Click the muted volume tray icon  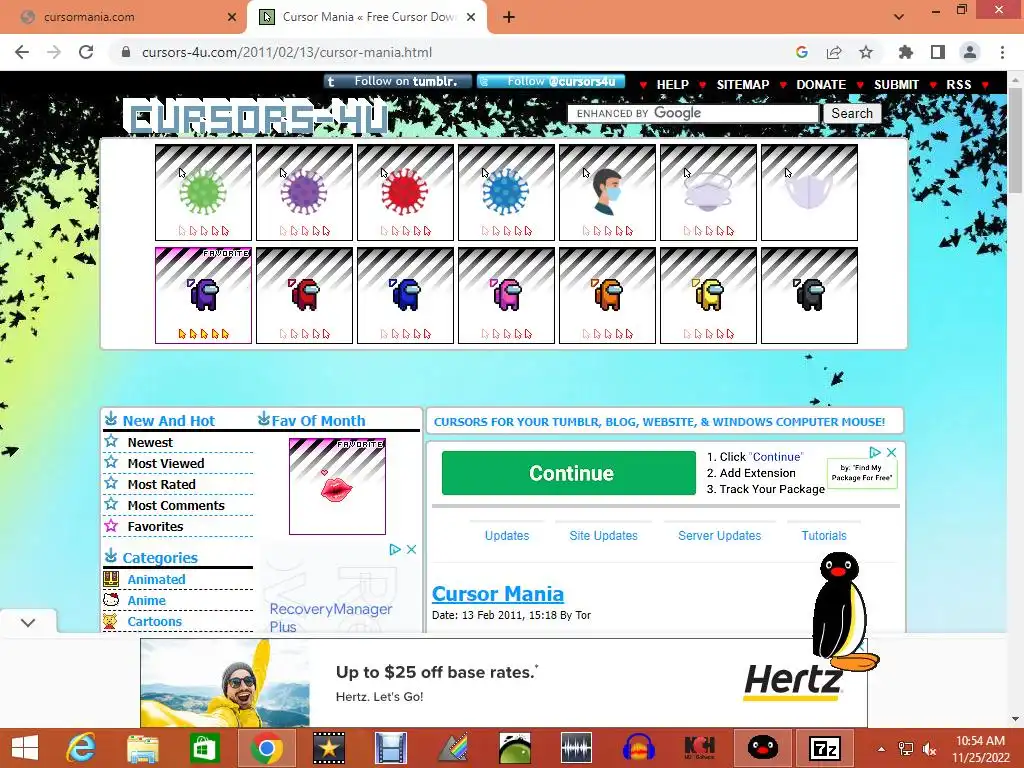(929, 749)
